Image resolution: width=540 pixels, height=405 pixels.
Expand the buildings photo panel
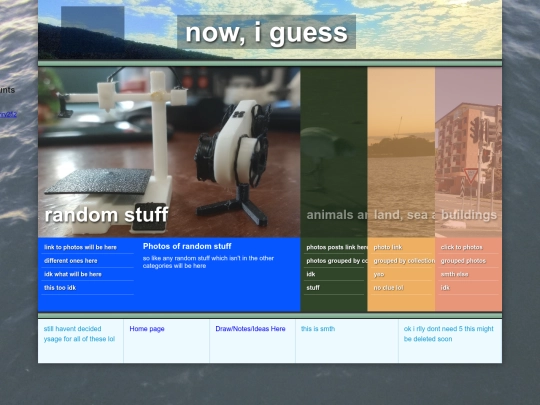(x=468, y=152)
